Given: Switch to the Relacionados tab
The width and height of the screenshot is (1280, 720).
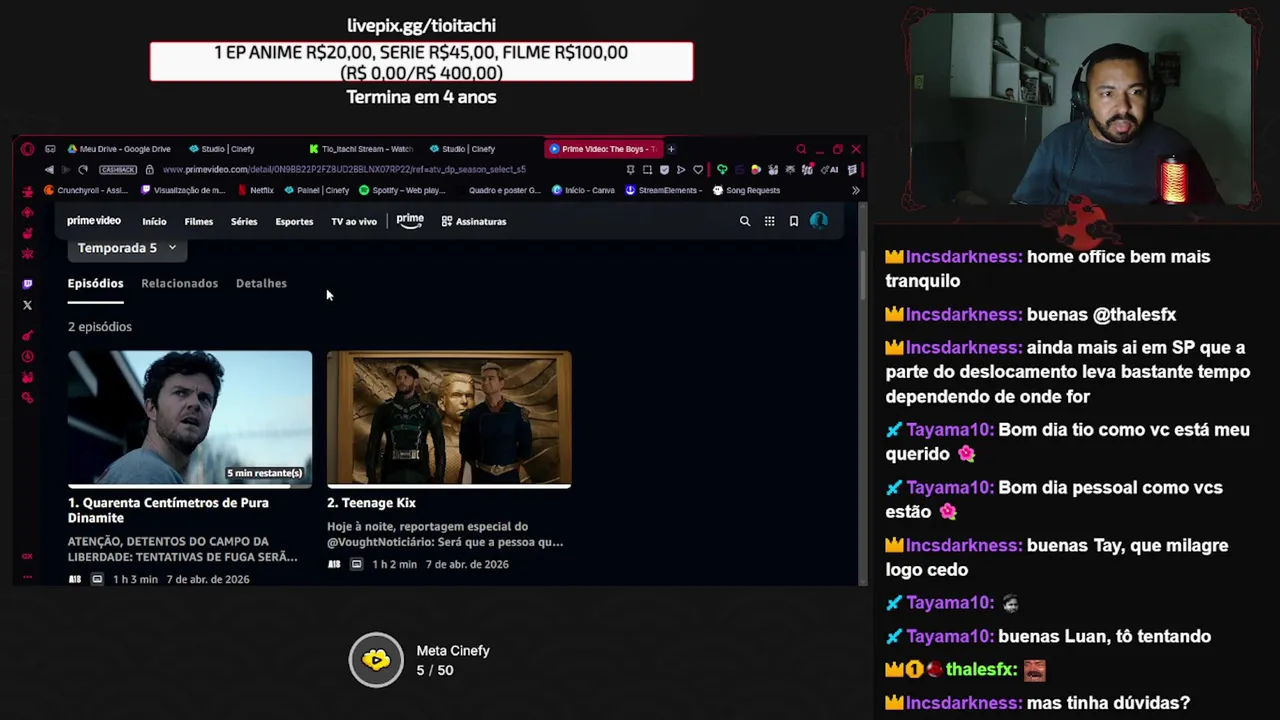Looking at the screenshot, I should point(179,284).
